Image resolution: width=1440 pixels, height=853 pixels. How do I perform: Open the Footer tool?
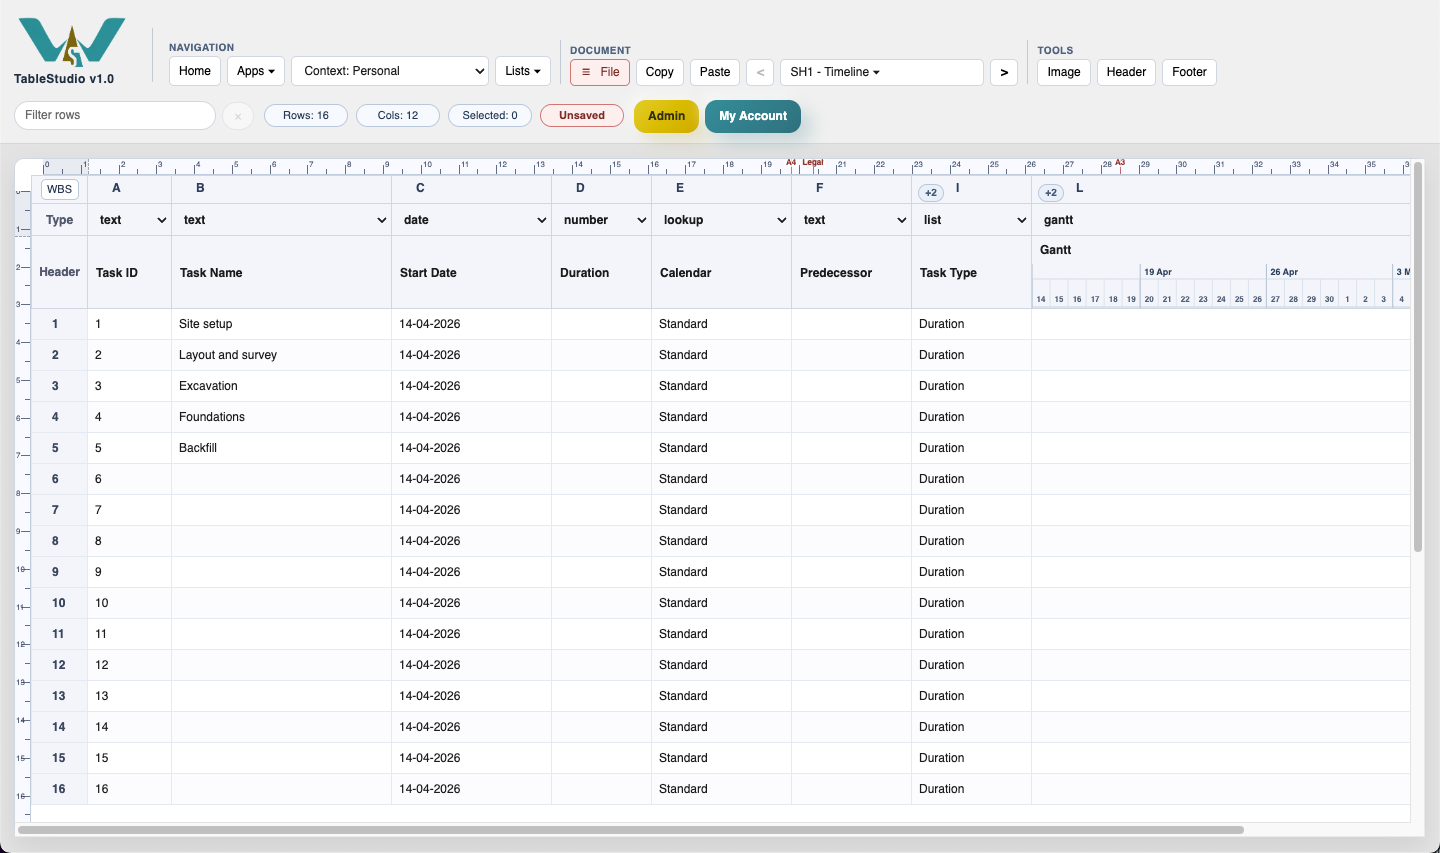coord(1190,72)
